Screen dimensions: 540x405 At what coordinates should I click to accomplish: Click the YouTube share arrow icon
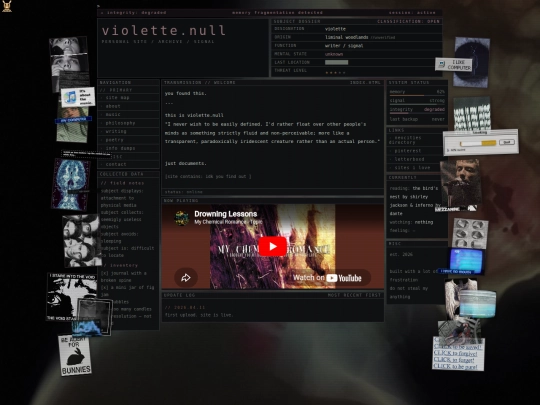click(x=186, y=278)
